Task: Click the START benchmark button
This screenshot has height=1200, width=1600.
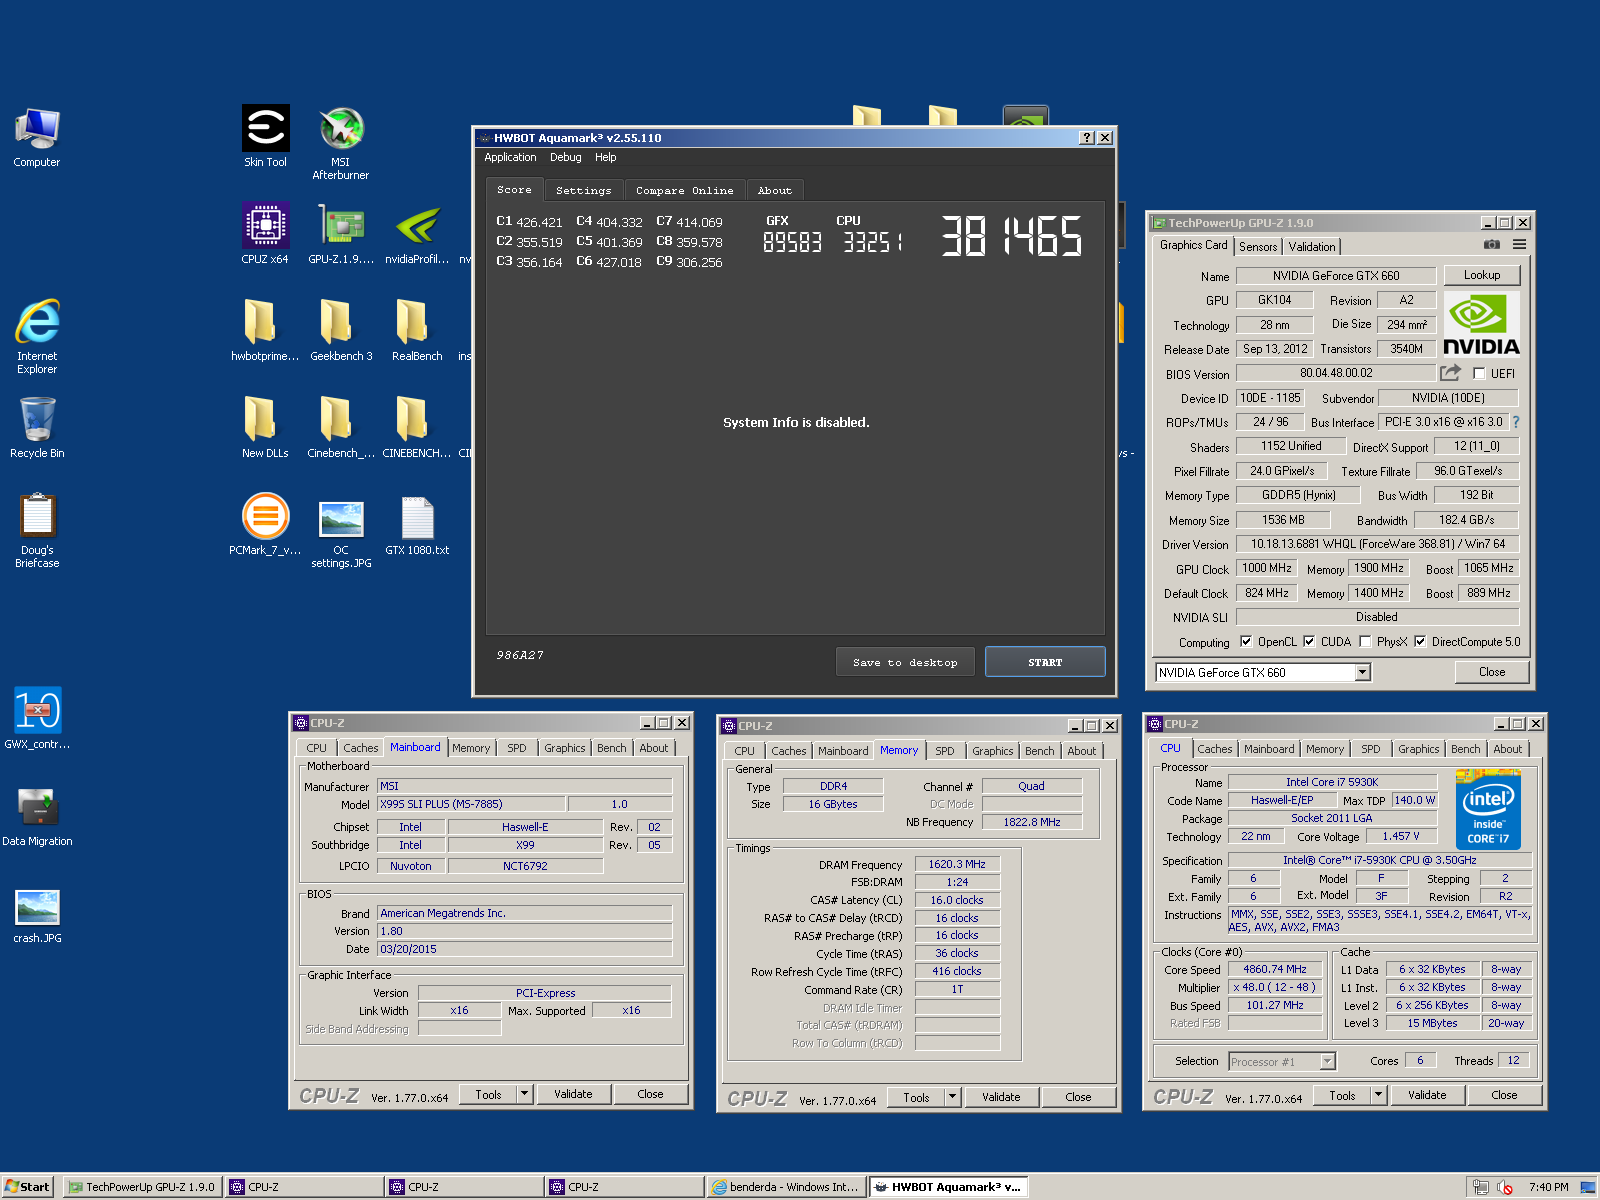Action: pos(1045,662)
